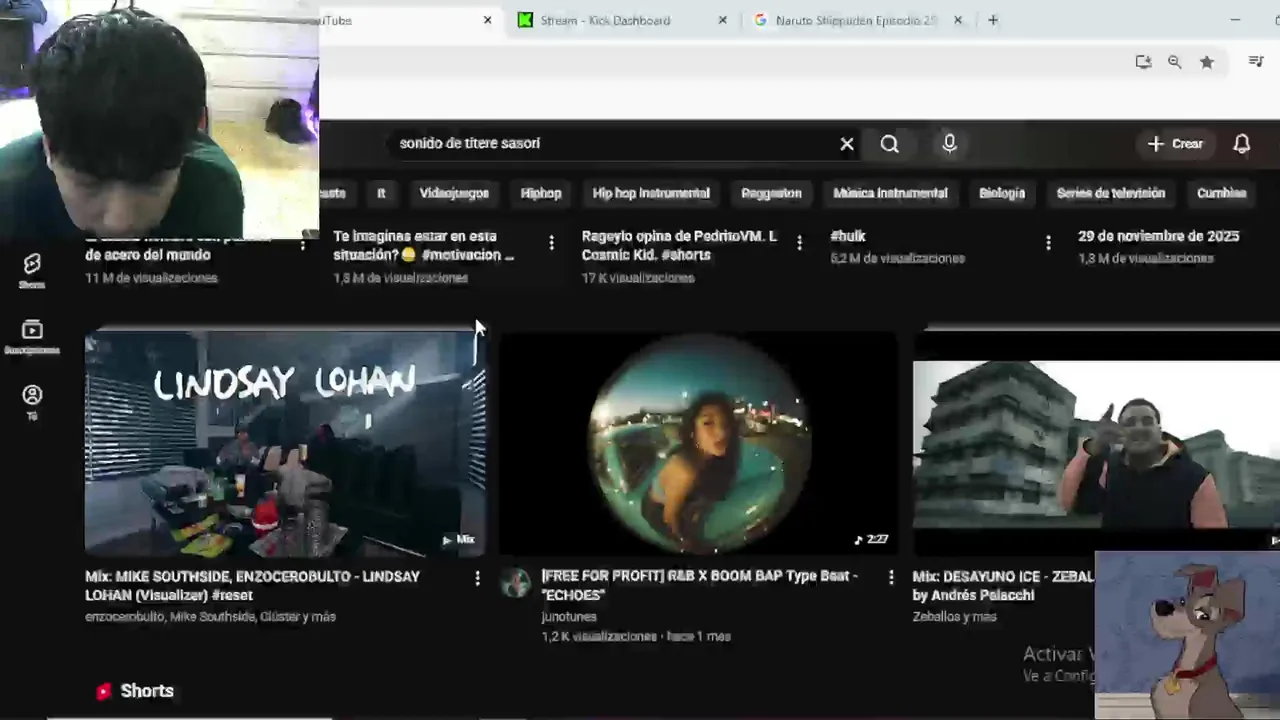This screenshot has height=720, width=1280.
Task: Open junotunes channel avatar
Action: pyautogui.click(x=516, y=582)
